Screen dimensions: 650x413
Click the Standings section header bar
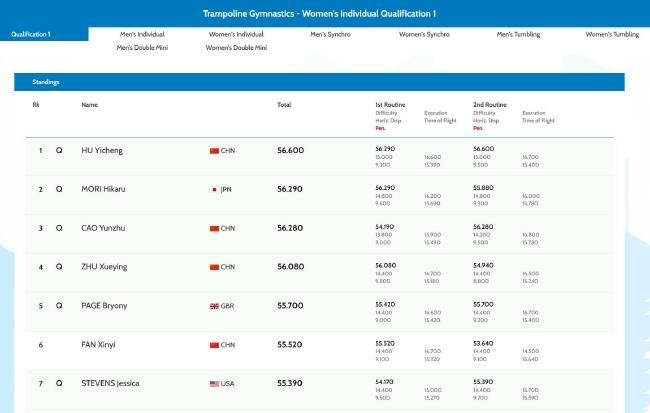pos(319,82)
